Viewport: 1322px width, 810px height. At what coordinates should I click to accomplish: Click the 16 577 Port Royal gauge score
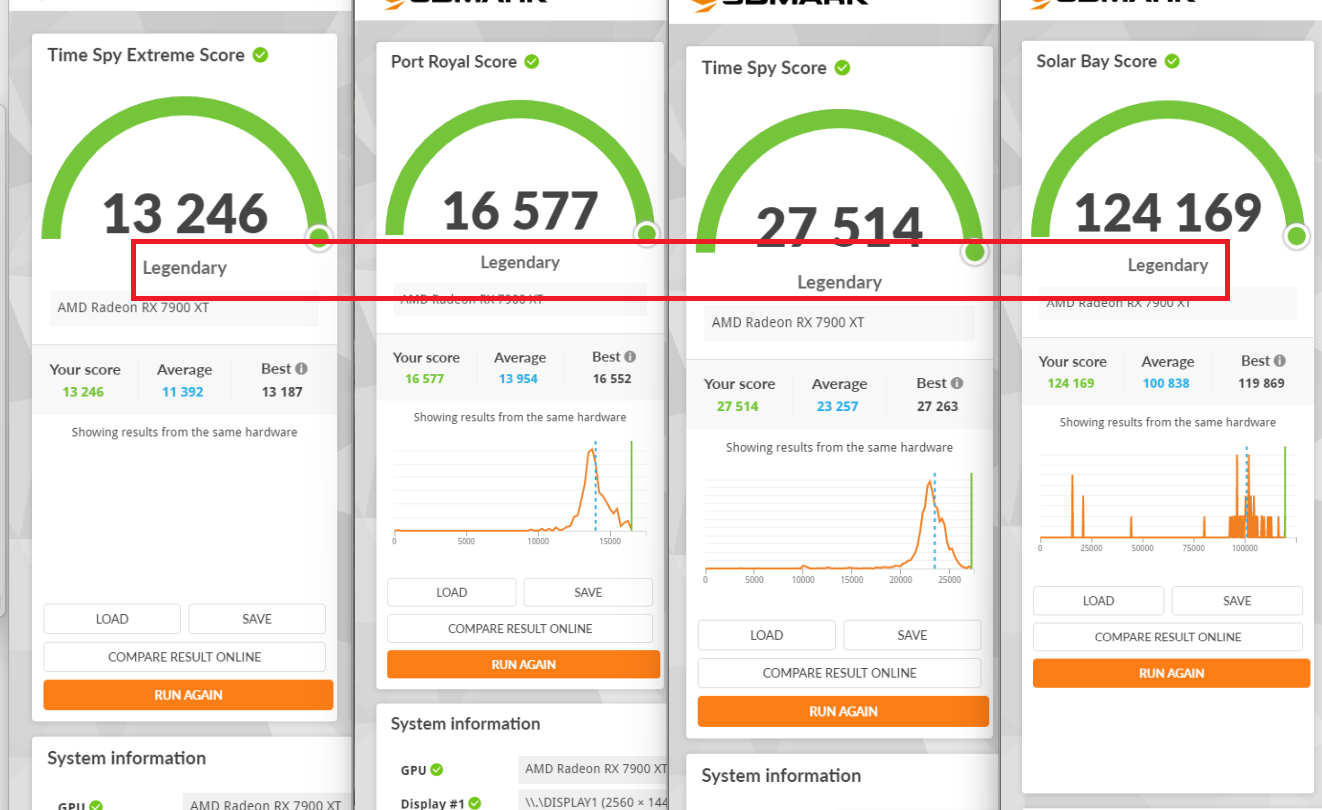[520, 210]
